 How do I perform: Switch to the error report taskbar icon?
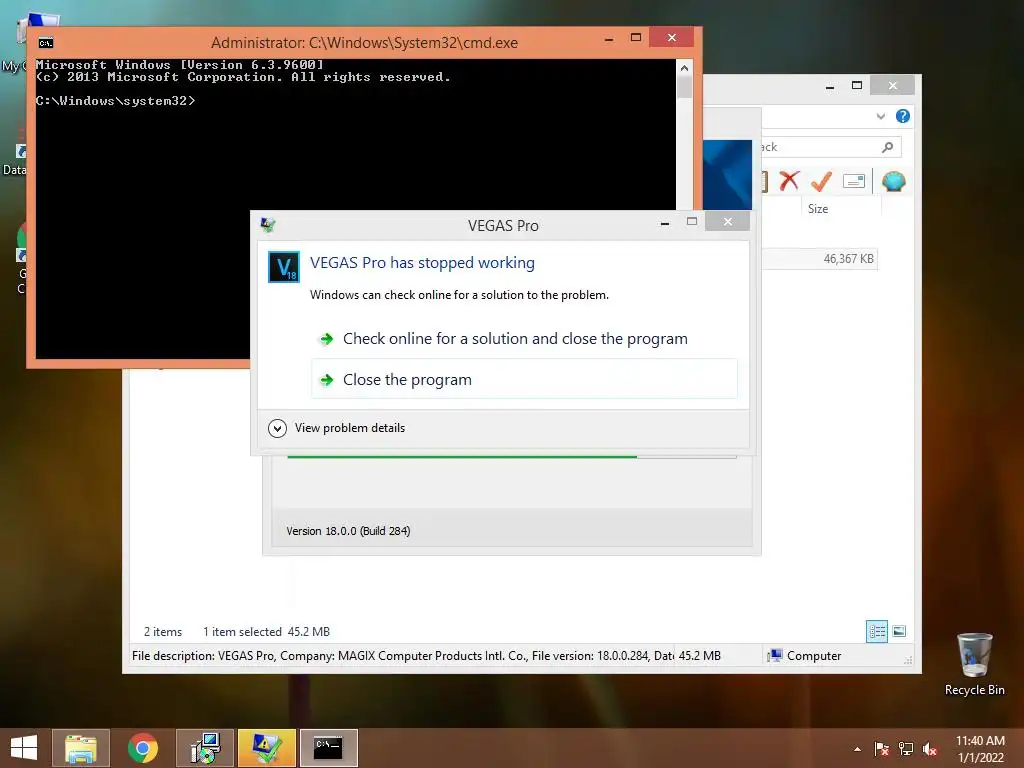click(266, 748)
